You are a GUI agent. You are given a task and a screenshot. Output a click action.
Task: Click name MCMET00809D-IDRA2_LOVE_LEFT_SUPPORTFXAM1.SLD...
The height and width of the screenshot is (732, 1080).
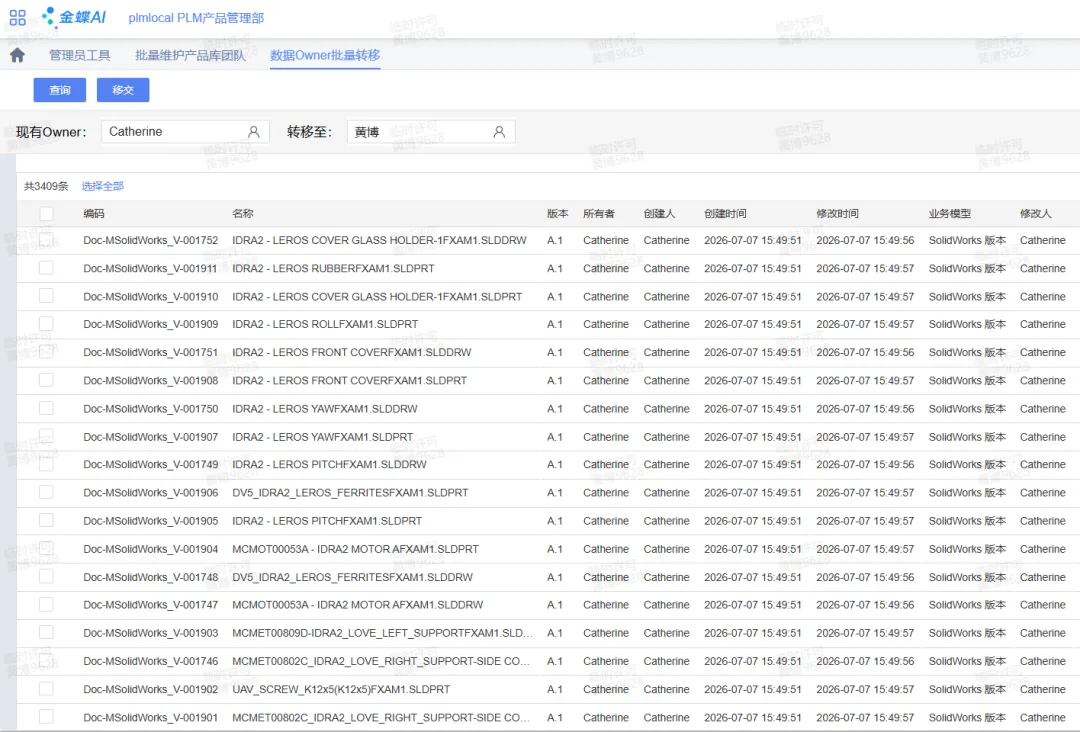point(382,633)
